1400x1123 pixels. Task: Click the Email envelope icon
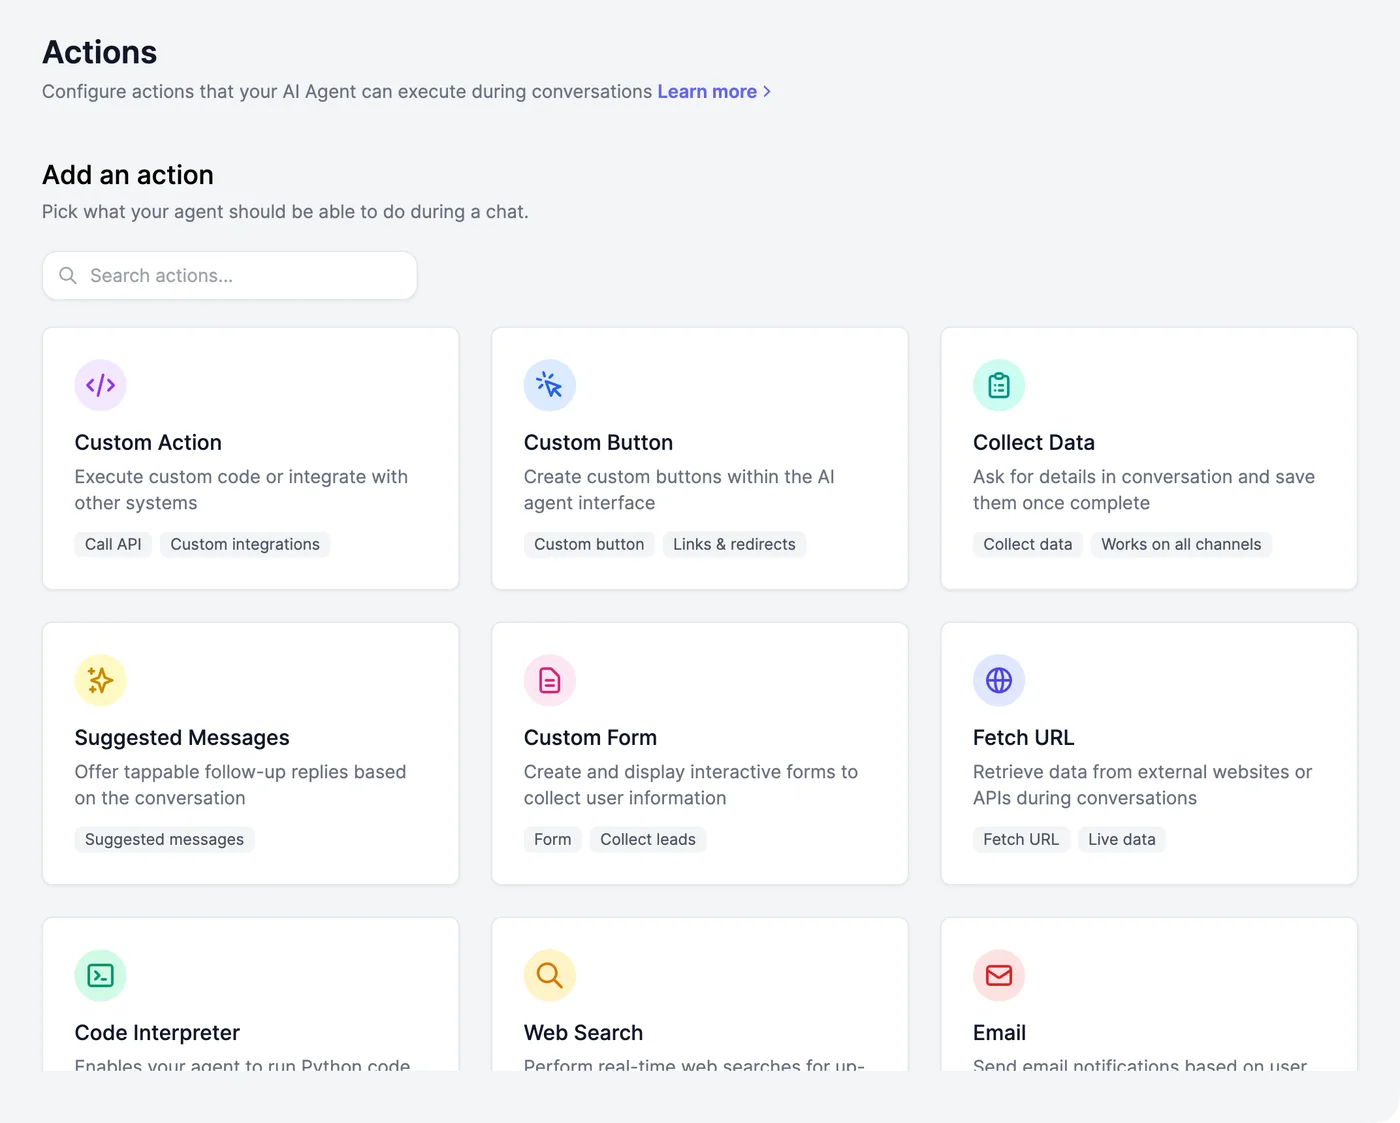tap(998, 975)
